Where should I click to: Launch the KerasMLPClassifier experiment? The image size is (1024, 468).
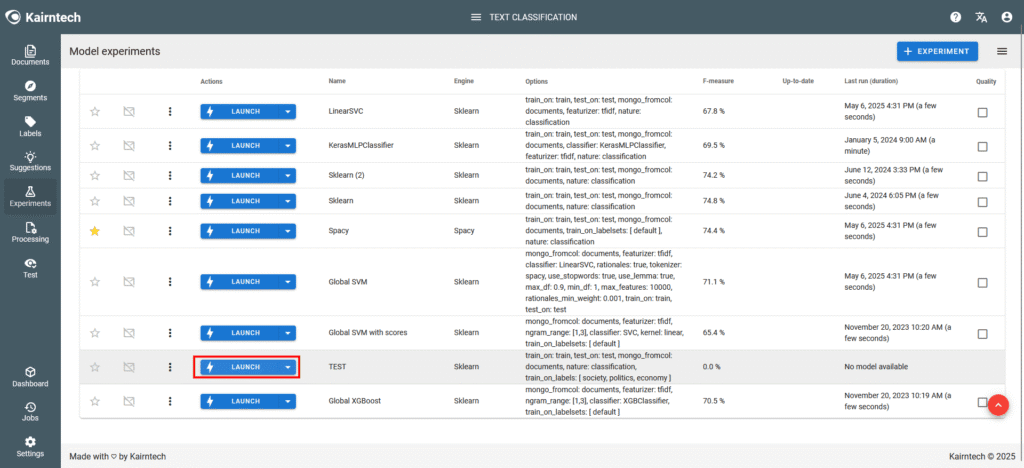(240, 145)
